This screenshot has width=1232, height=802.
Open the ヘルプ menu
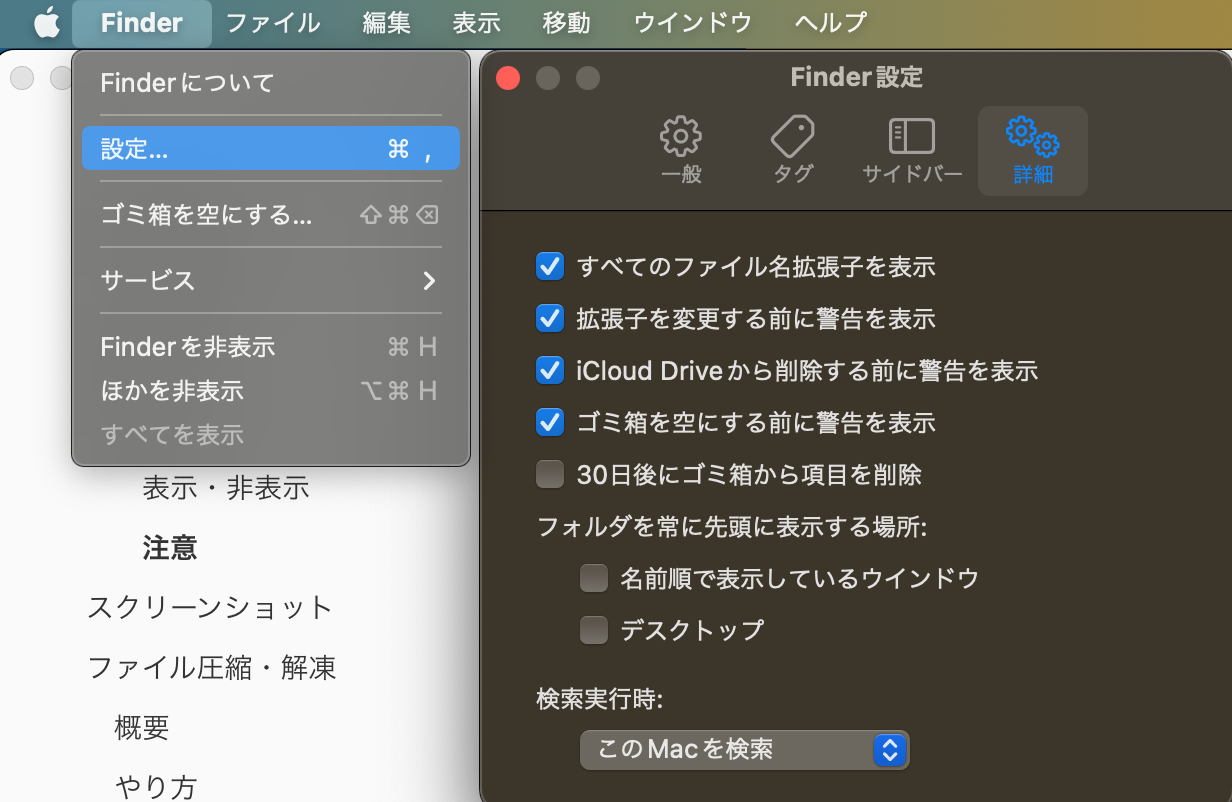pyautogui.click(x=831, y=22)
